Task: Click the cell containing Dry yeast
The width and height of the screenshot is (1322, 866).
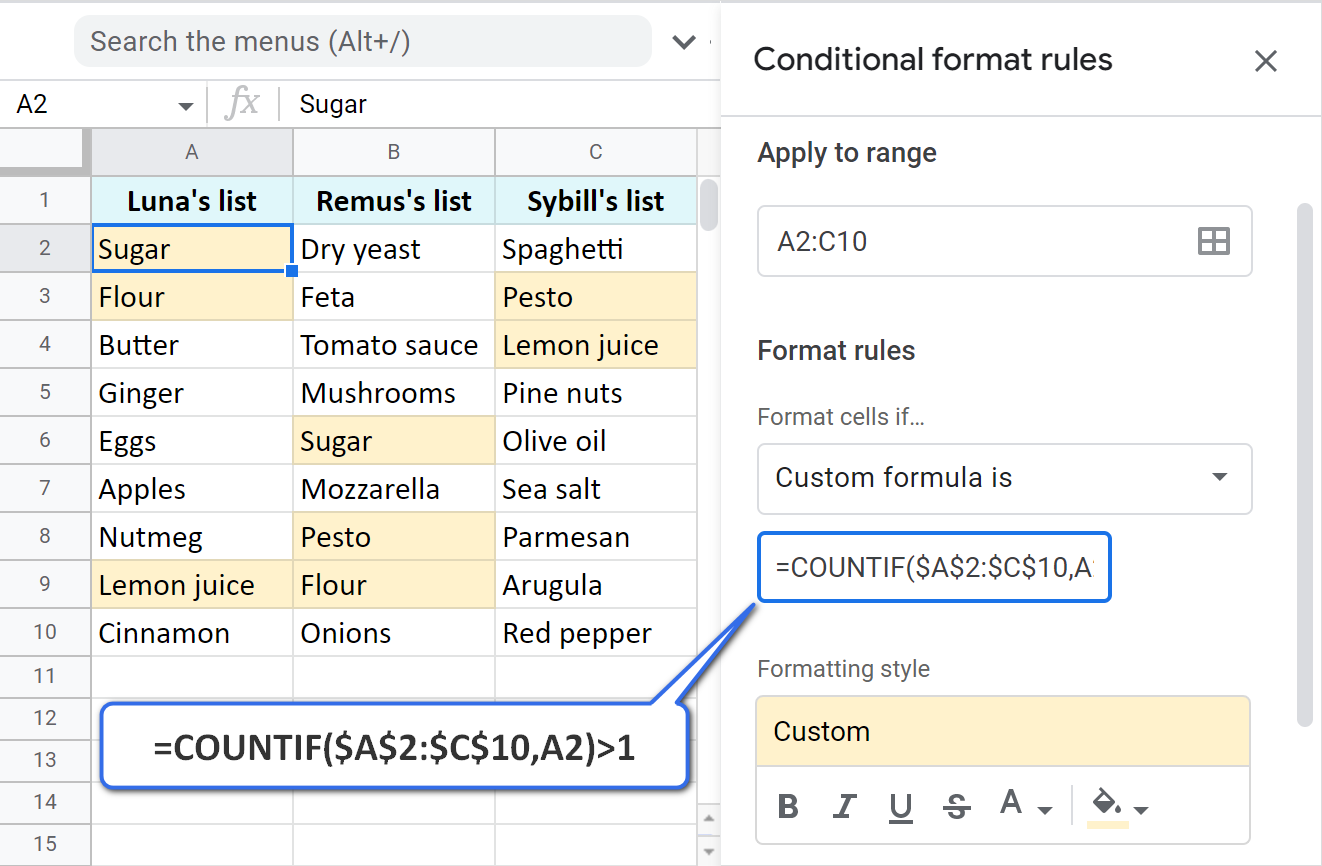Action: (393, 248)
